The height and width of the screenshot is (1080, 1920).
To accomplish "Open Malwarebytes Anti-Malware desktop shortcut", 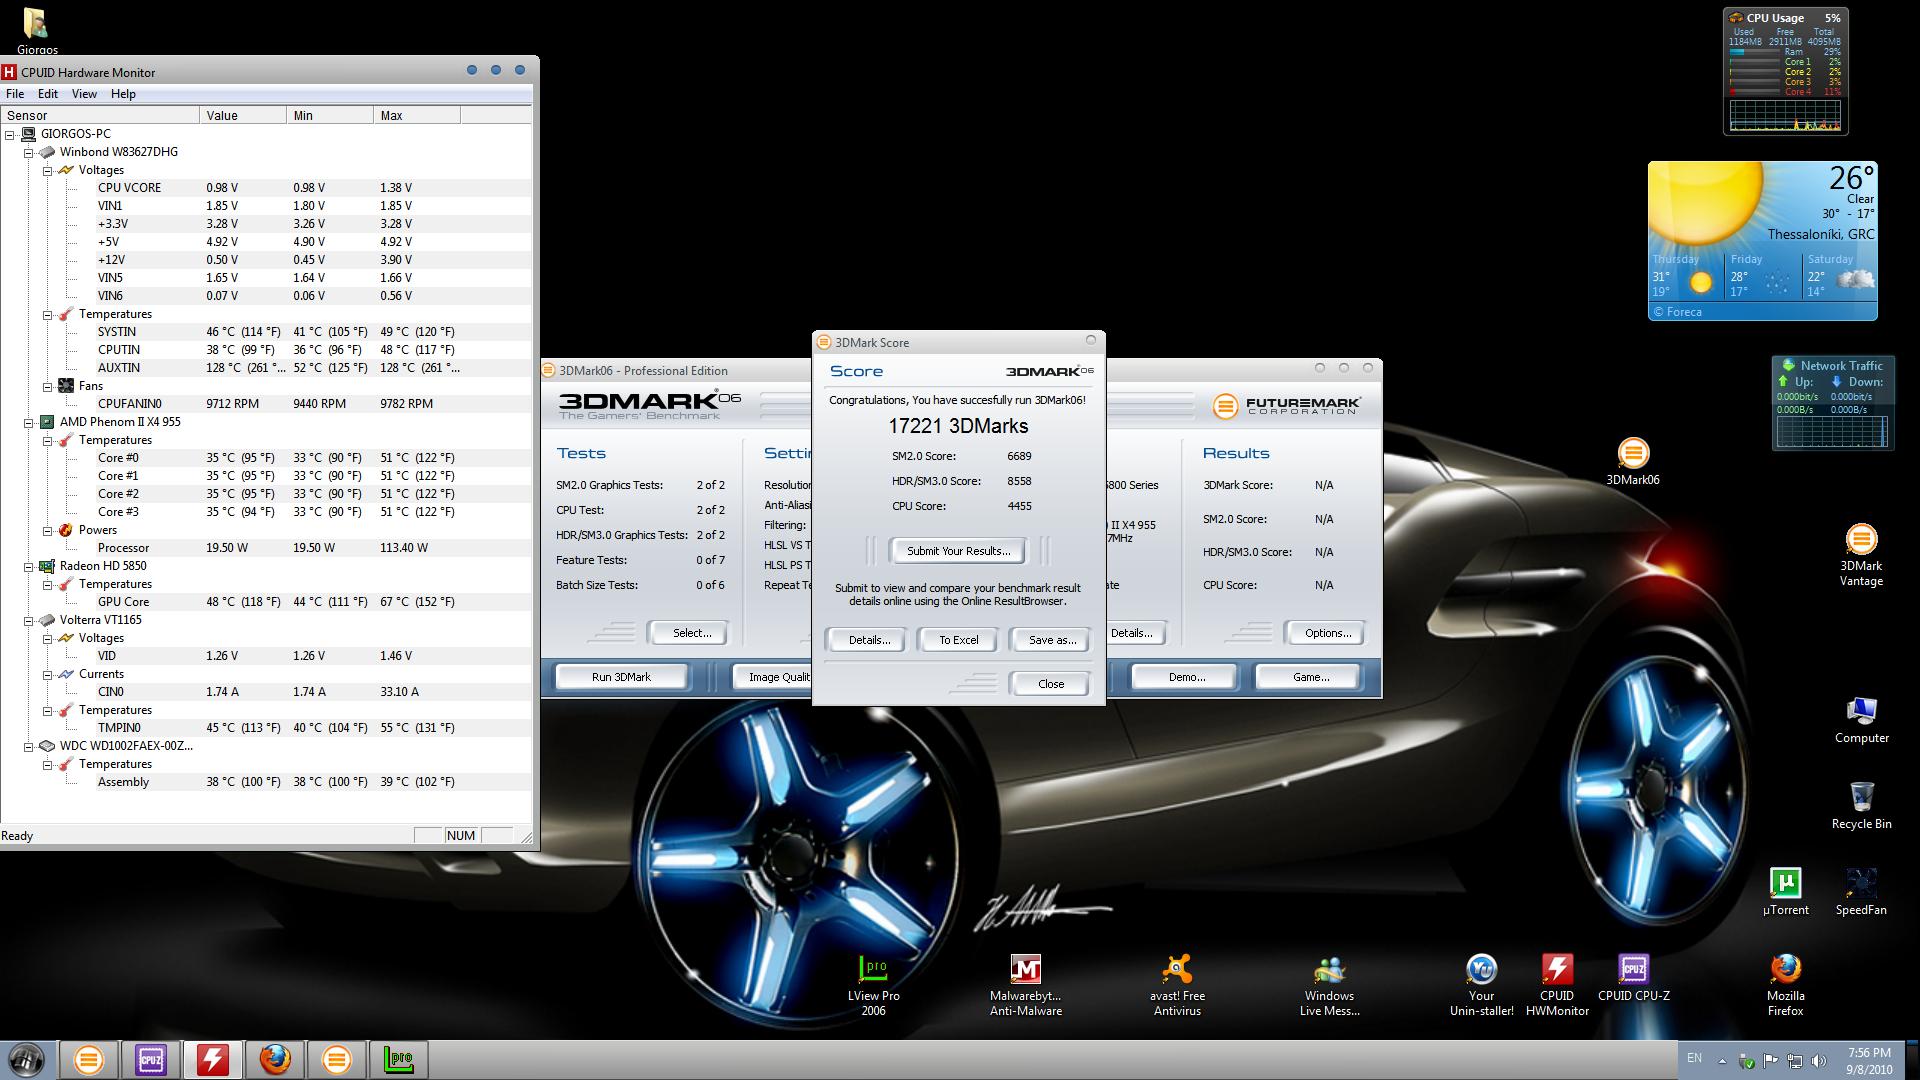I will tap(1025, 985).
